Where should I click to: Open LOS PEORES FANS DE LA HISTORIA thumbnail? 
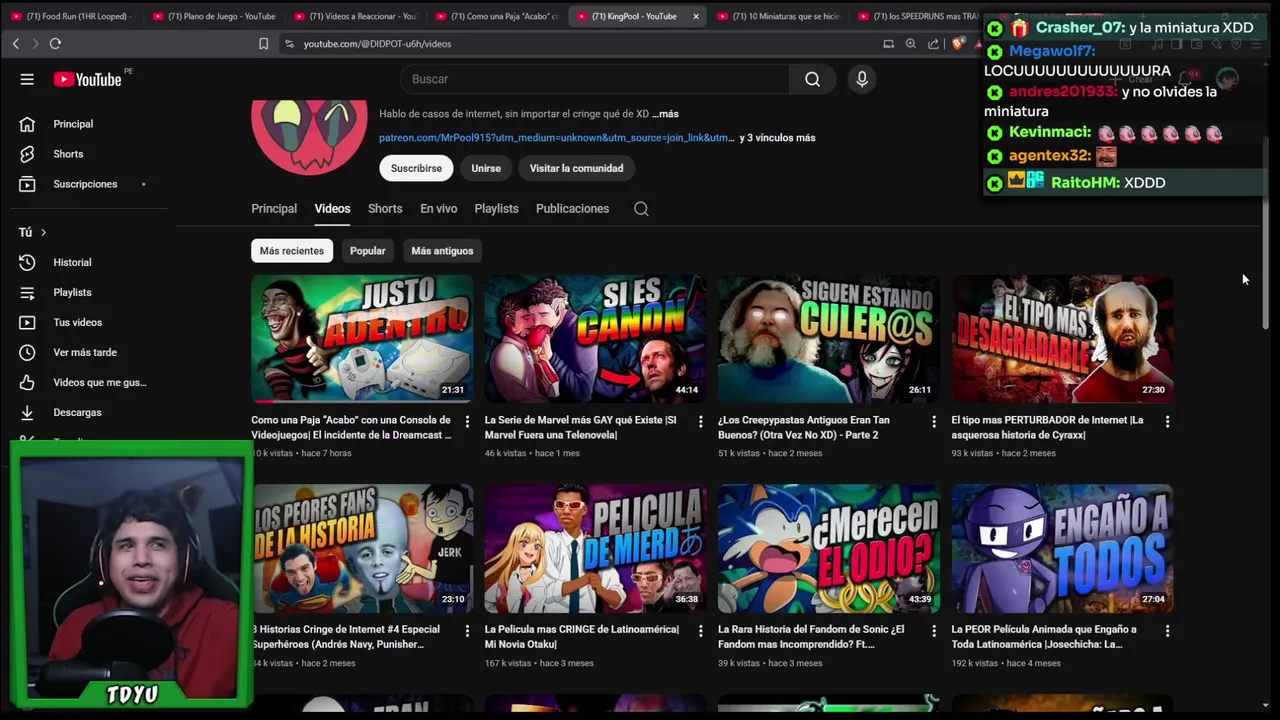(x=362, y=548)
